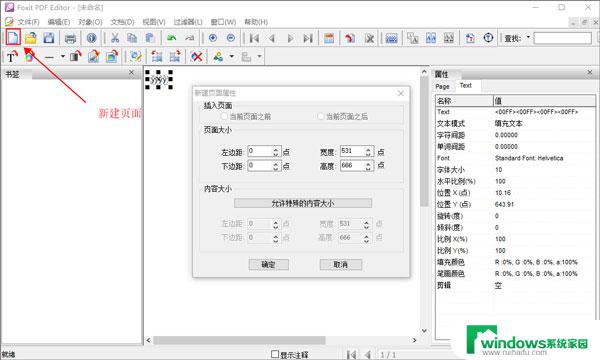Click the Copy icon
This screenshot has width=600, height=360.
tap(132, 38)
